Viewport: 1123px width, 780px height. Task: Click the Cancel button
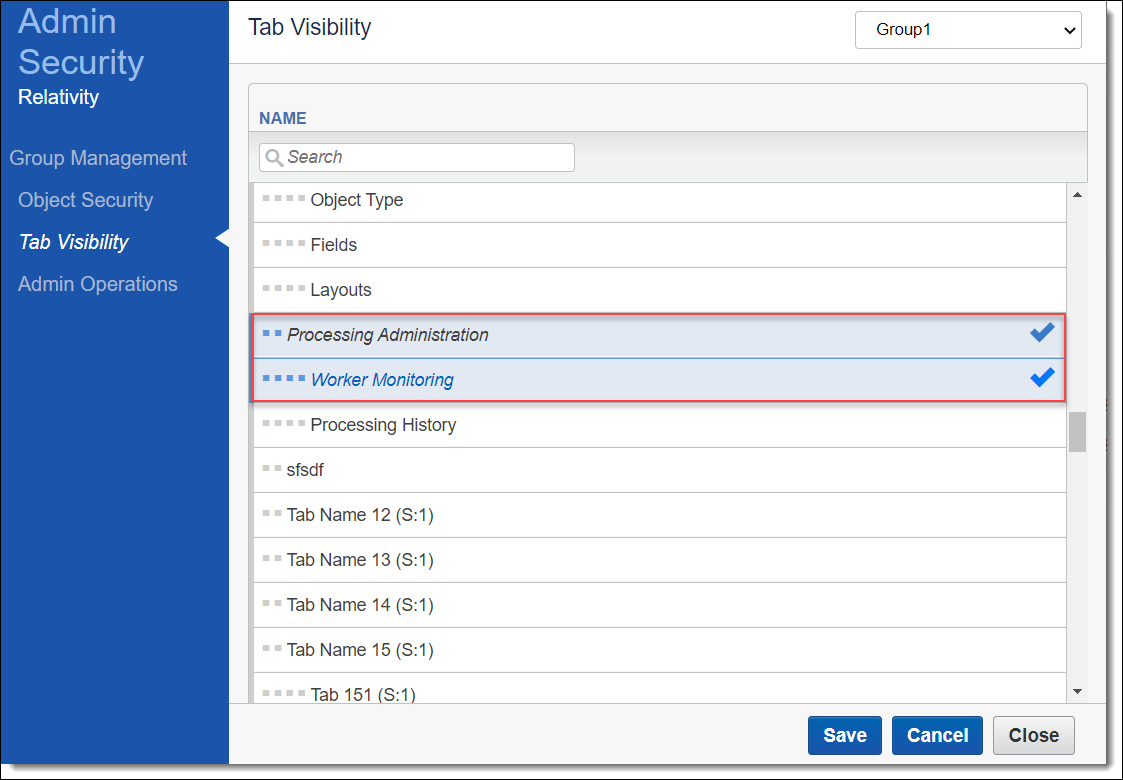937,736
